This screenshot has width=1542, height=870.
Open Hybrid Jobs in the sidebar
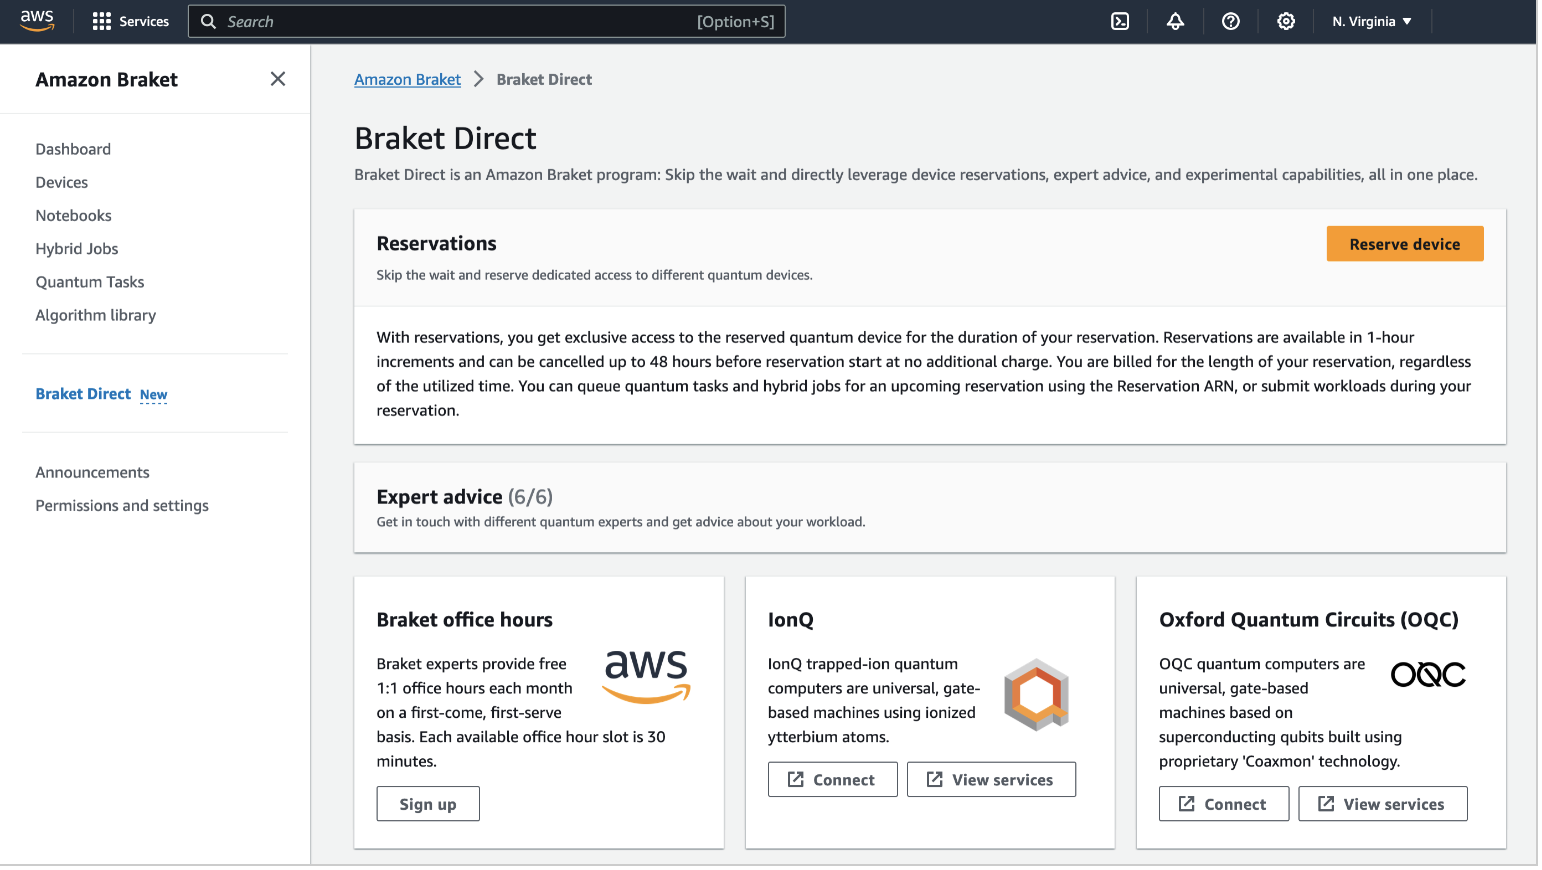(77, 248)
